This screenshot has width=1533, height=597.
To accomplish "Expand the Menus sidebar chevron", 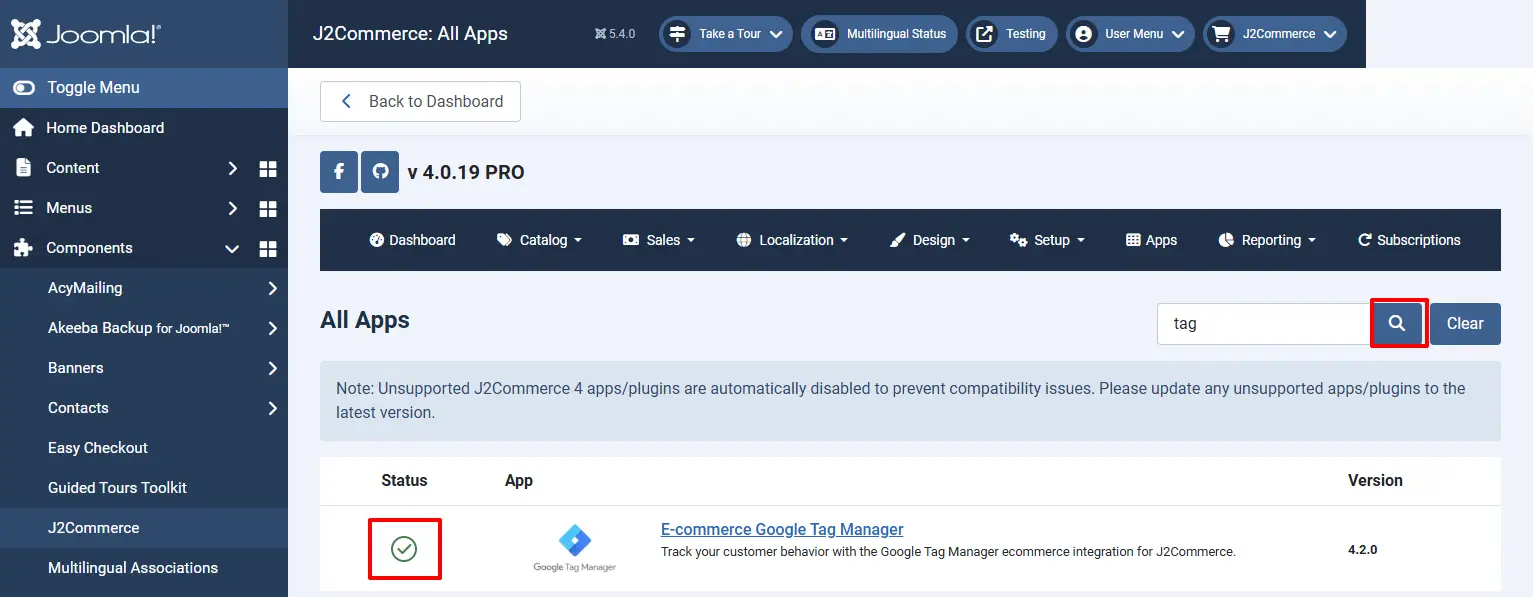I will click(232, 208).
